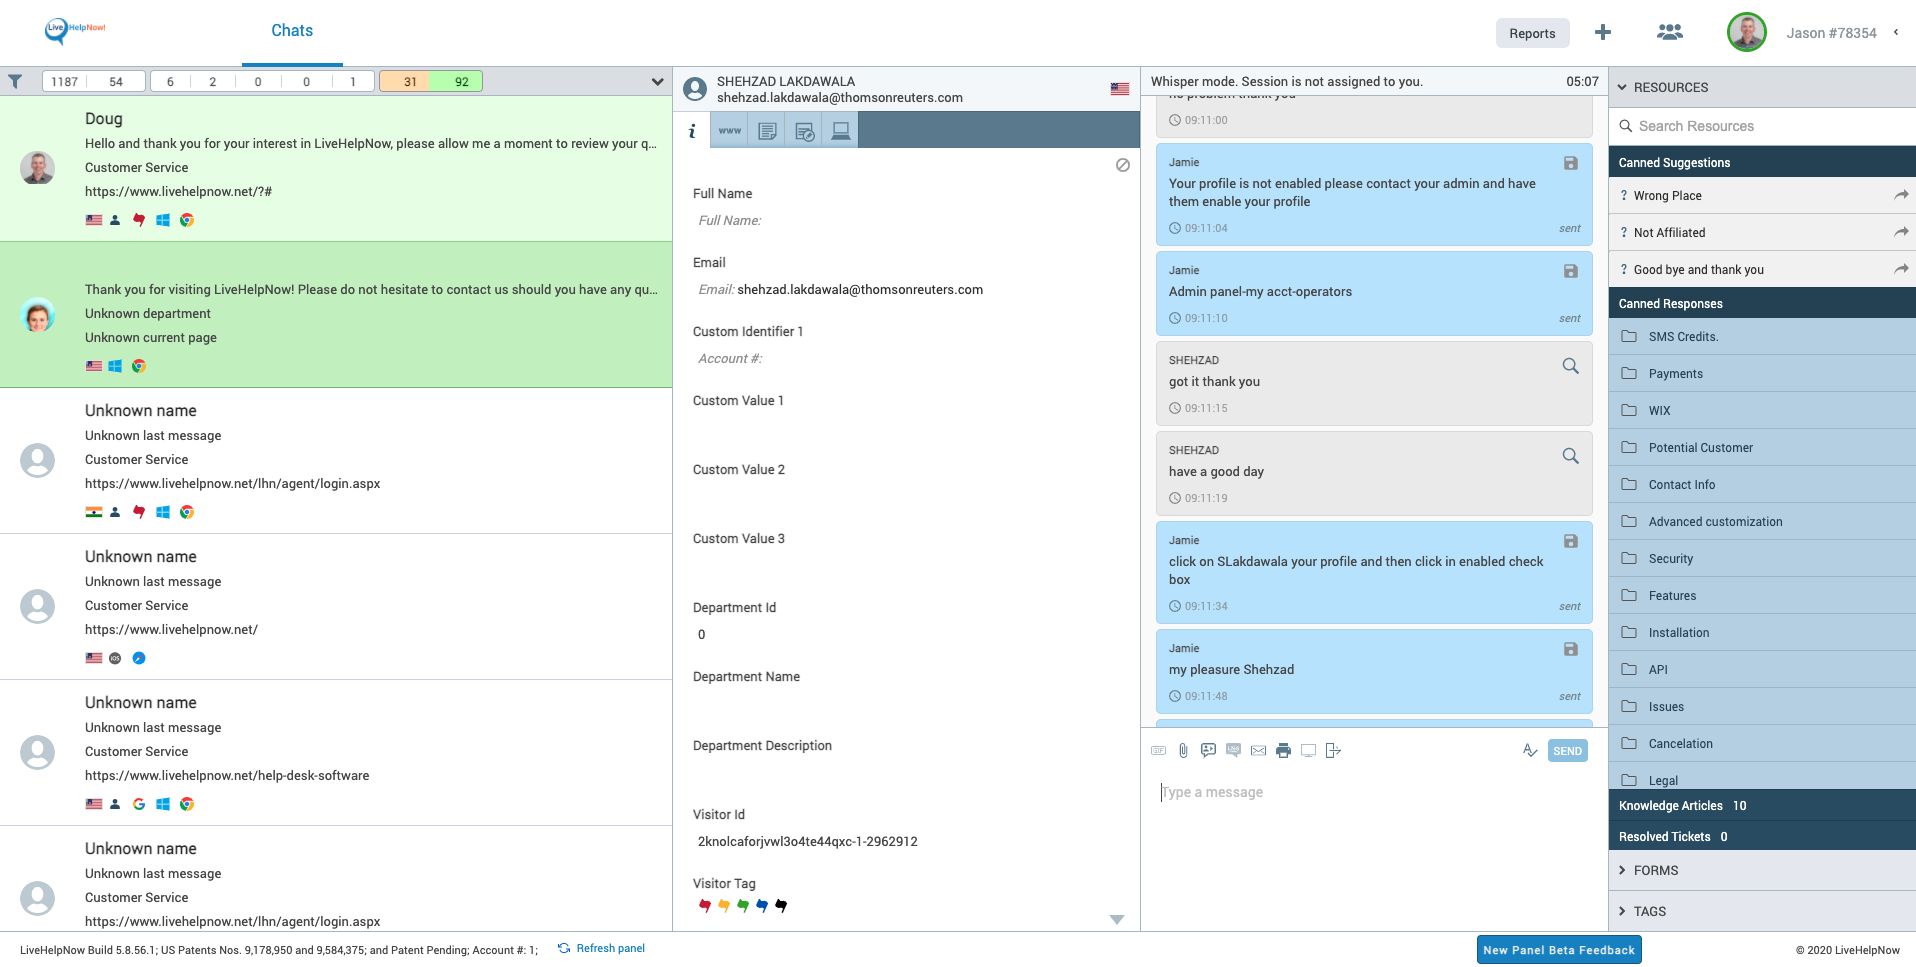This screenshot has height=967, width=1916.
Task: Open the Reports button
Action: tap(1532, 33)
